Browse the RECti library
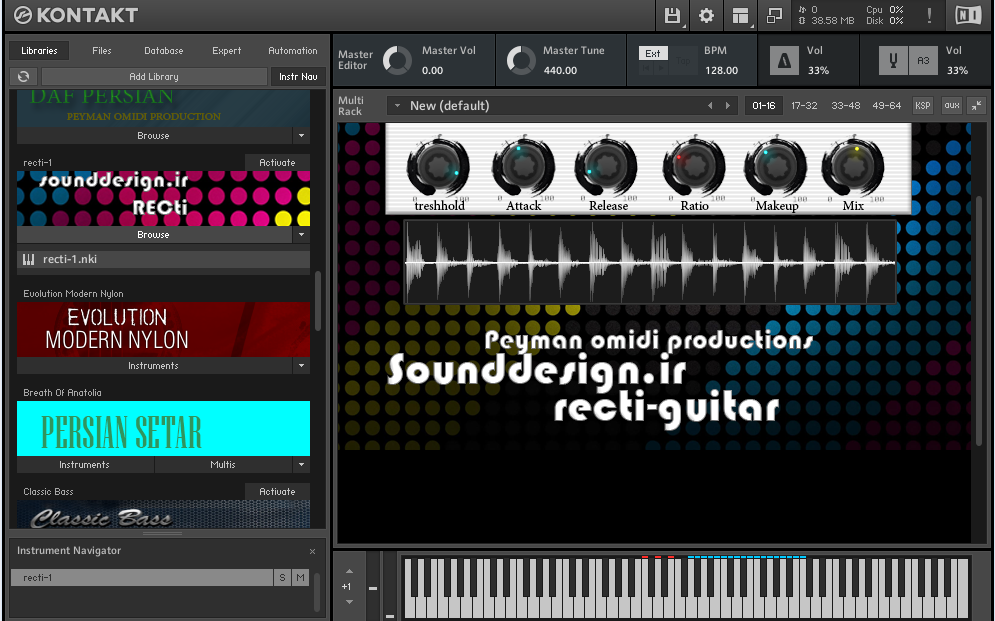 coord(154,235)
